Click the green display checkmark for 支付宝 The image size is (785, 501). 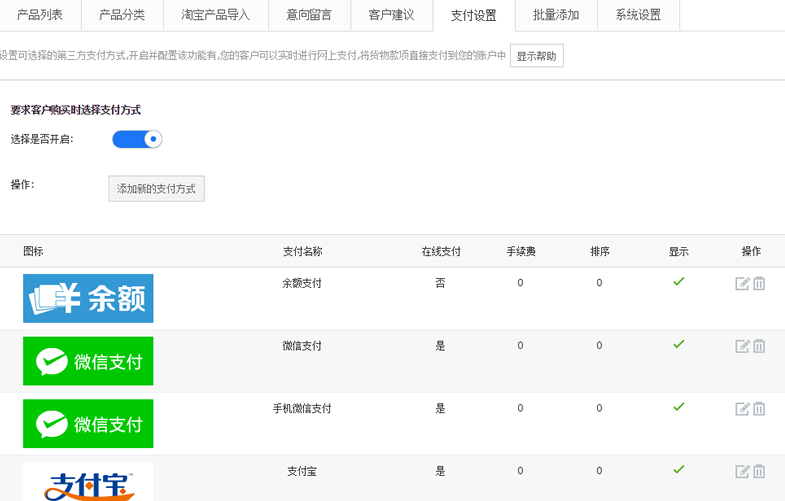coord(679,469)
